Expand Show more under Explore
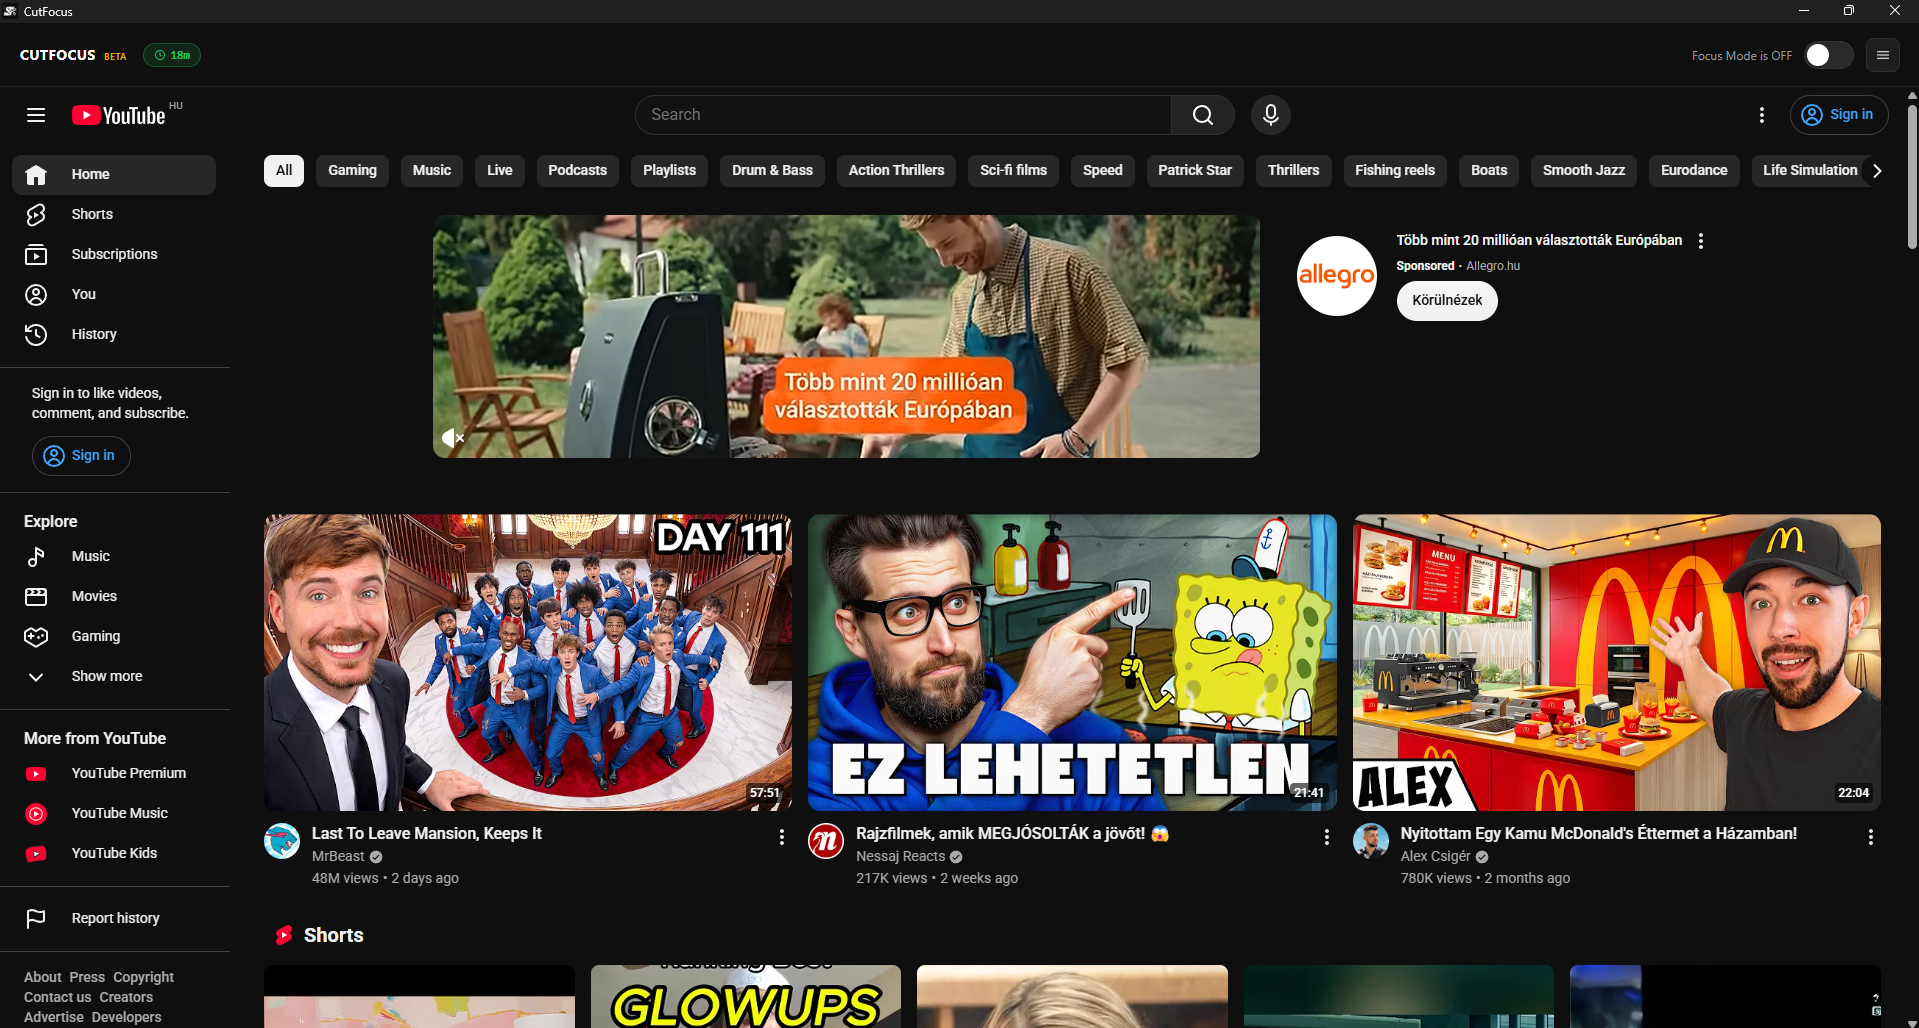The image size is (1919, 1028). click(x=114, y=677)
